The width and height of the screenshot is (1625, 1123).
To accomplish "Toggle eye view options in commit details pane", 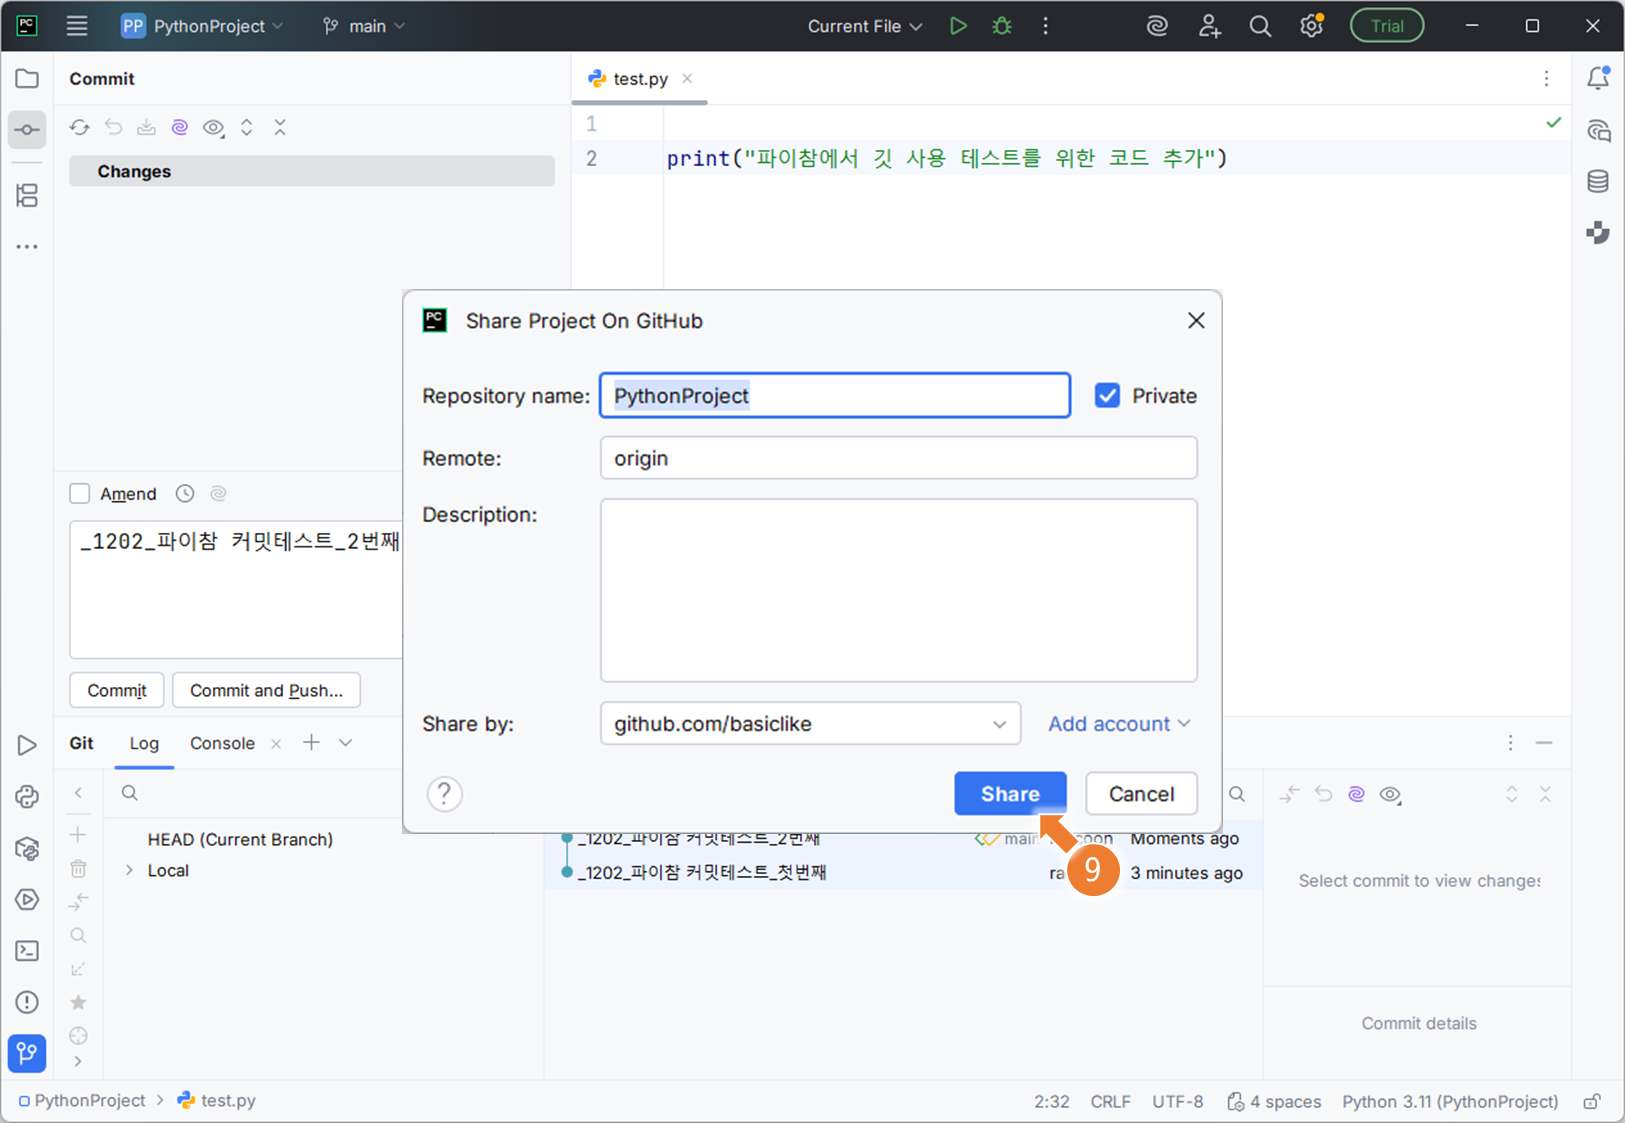I will coord(1390,794).
